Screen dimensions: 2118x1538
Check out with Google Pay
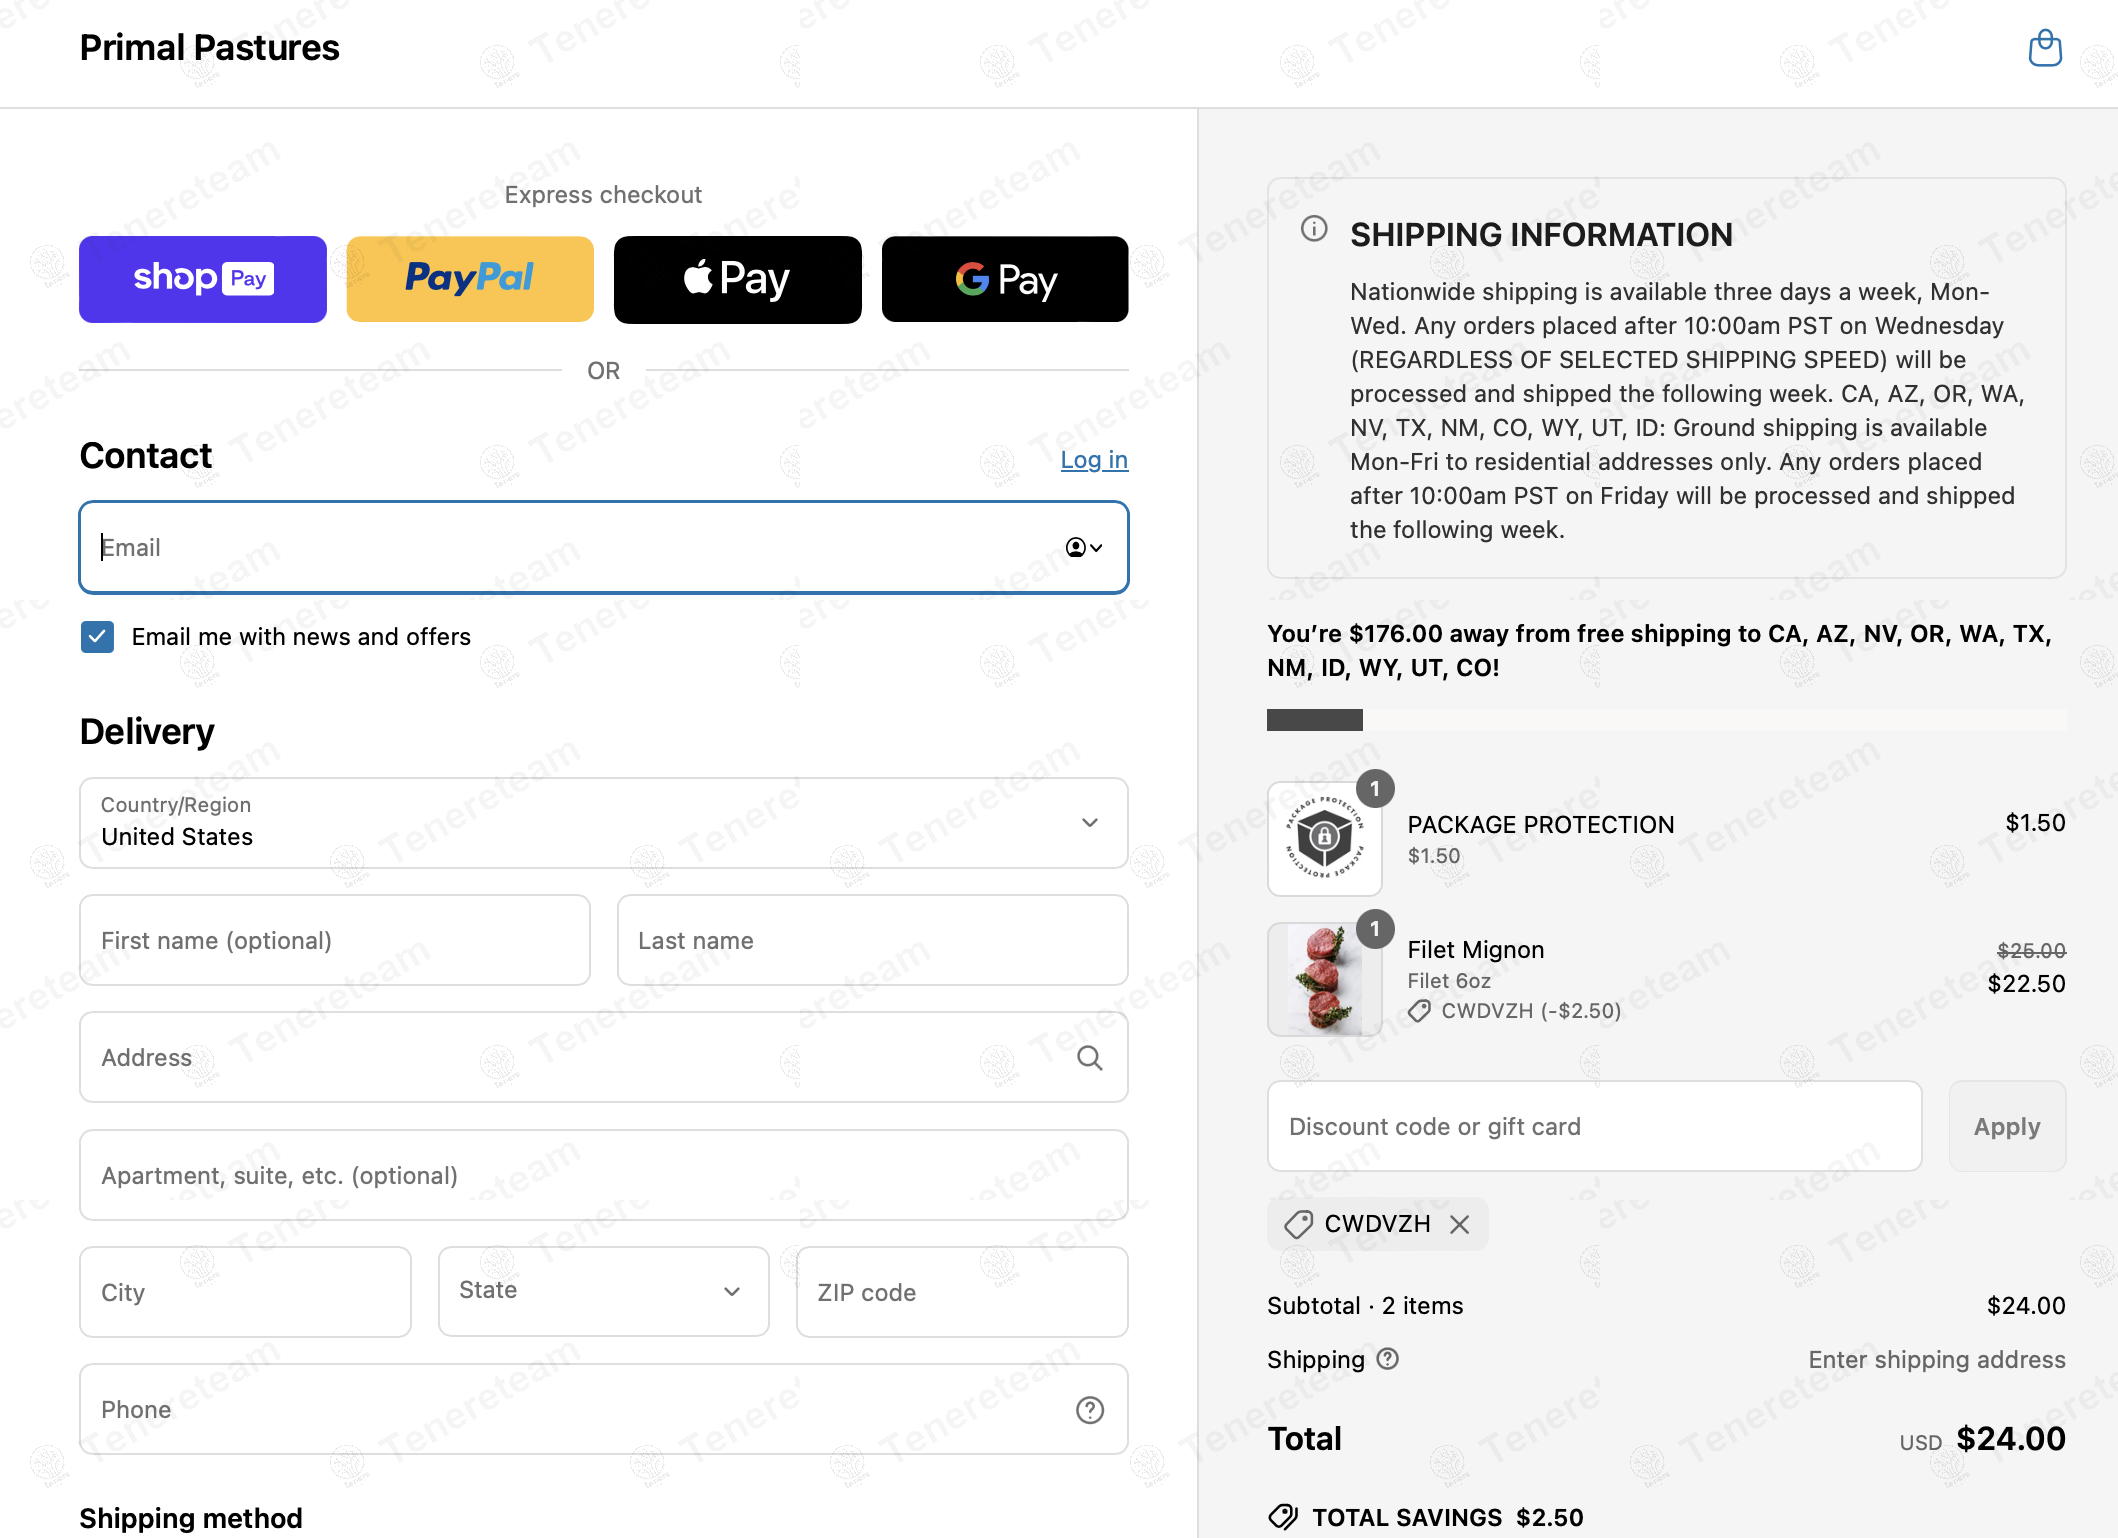coord(1005,279)
